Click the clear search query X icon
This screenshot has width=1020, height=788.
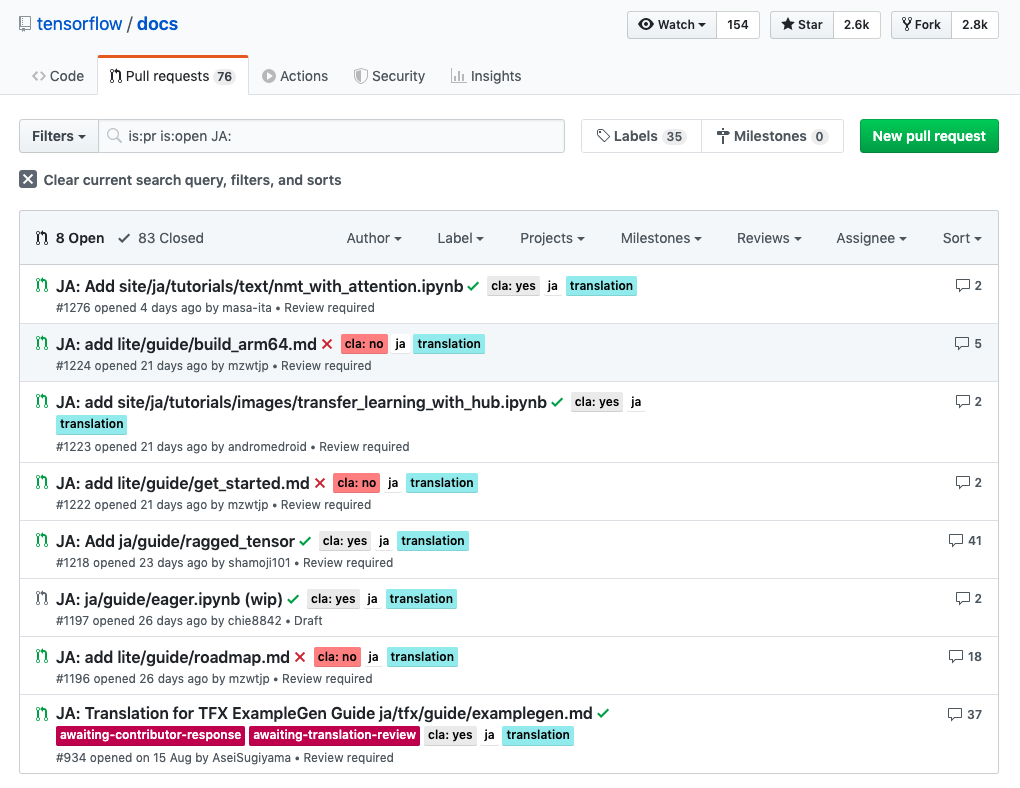28,179
